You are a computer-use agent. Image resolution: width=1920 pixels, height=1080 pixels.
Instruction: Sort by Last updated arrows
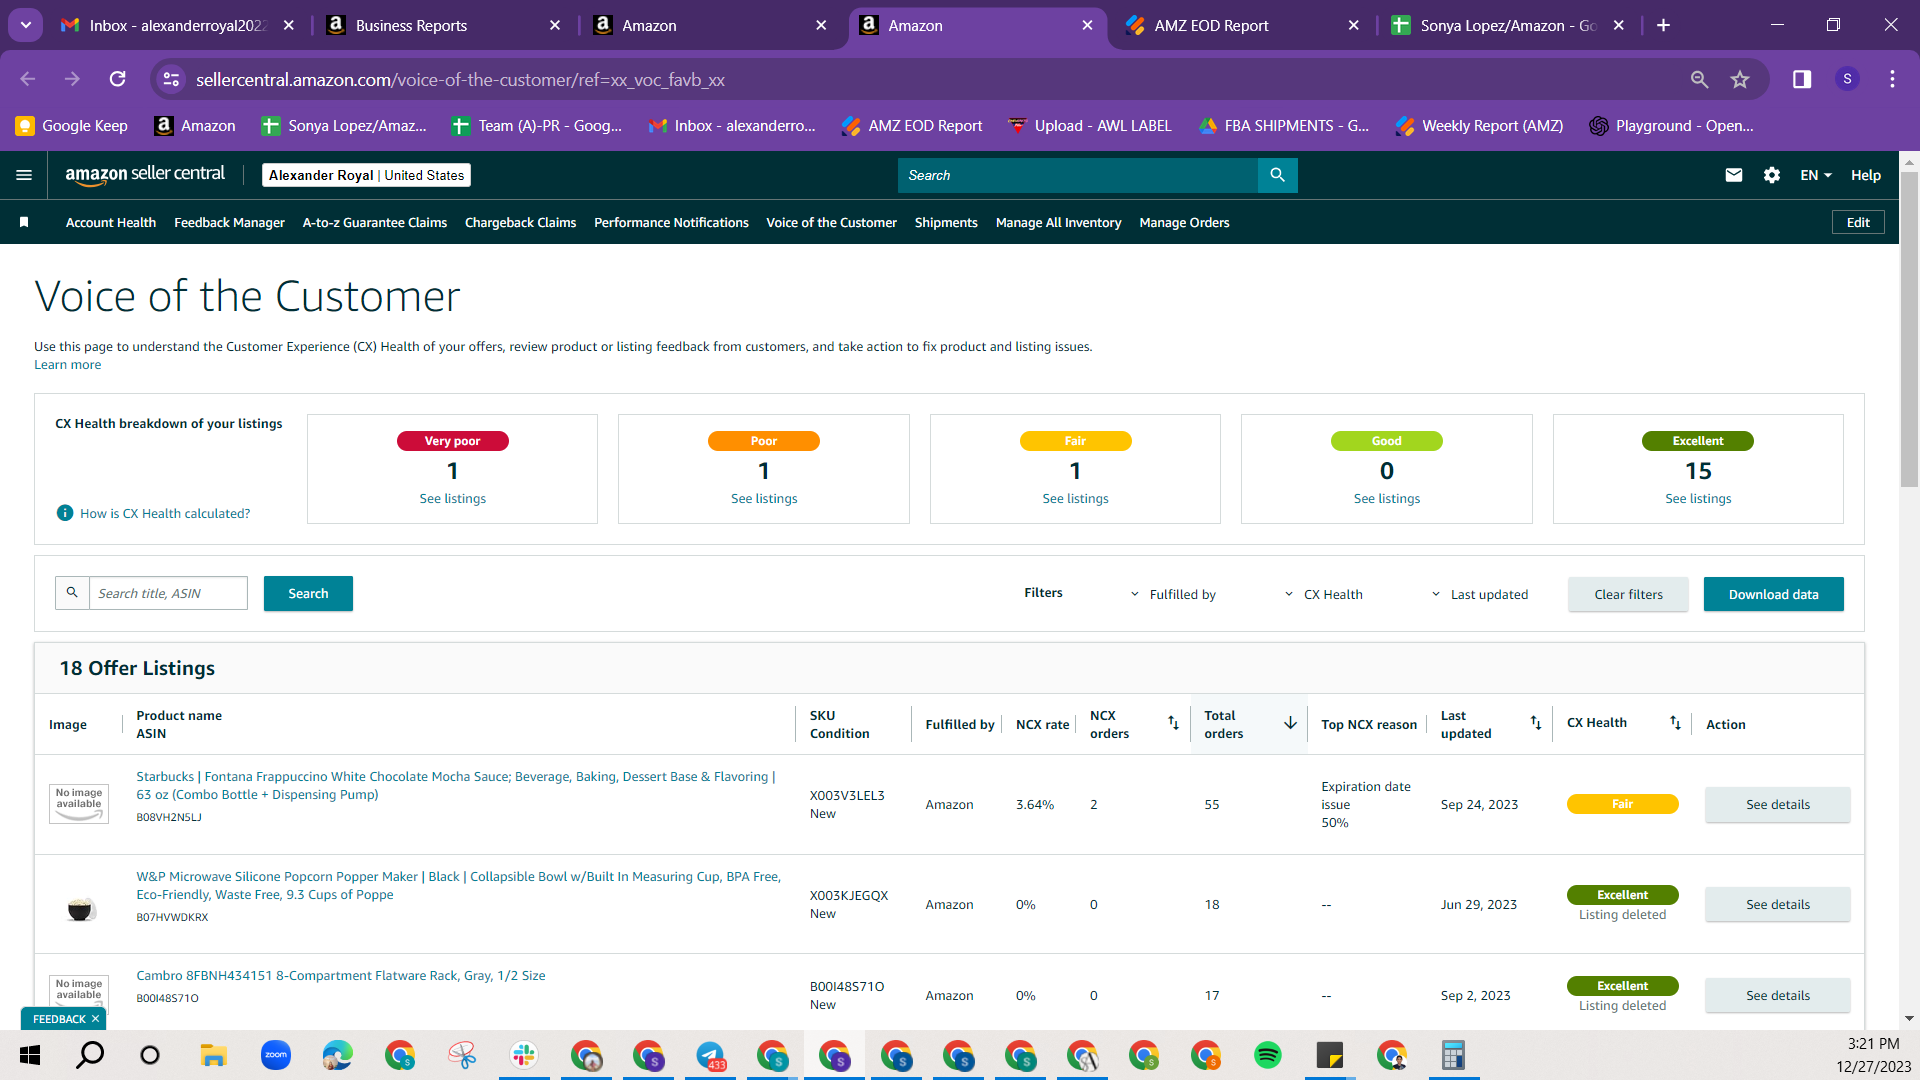(x=1535, y=723)
